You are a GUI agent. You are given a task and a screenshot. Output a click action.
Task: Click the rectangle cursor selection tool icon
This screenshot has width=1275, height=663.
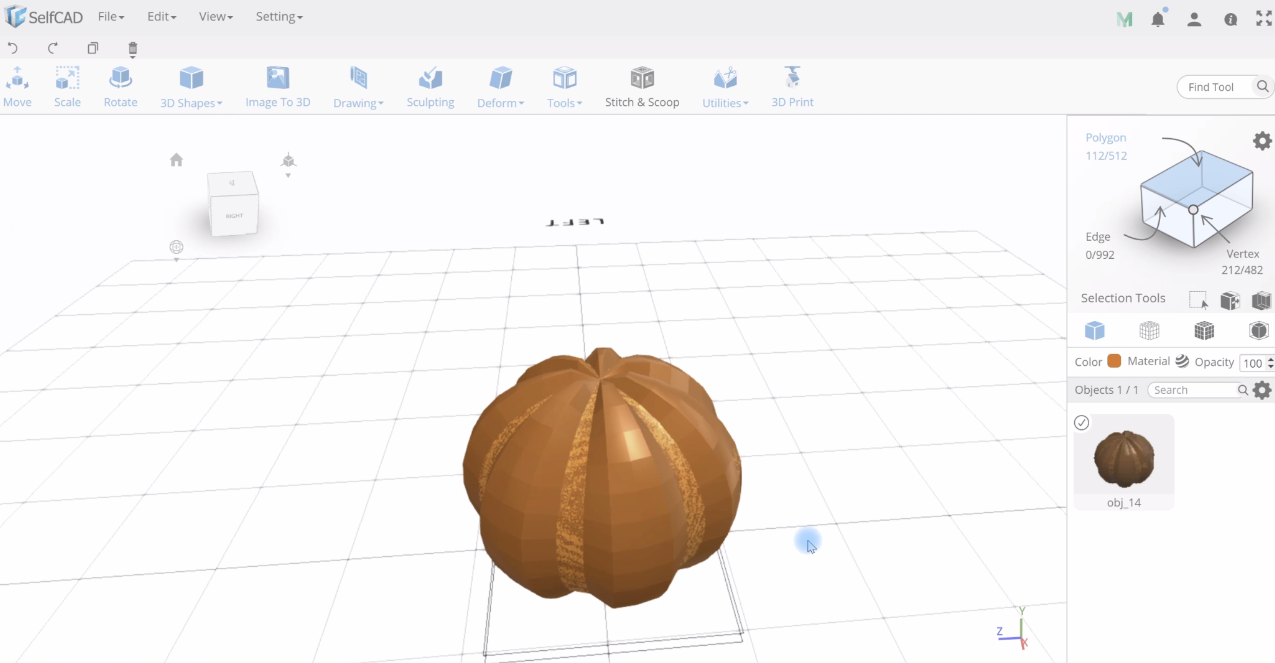[x=1198, y=300]
